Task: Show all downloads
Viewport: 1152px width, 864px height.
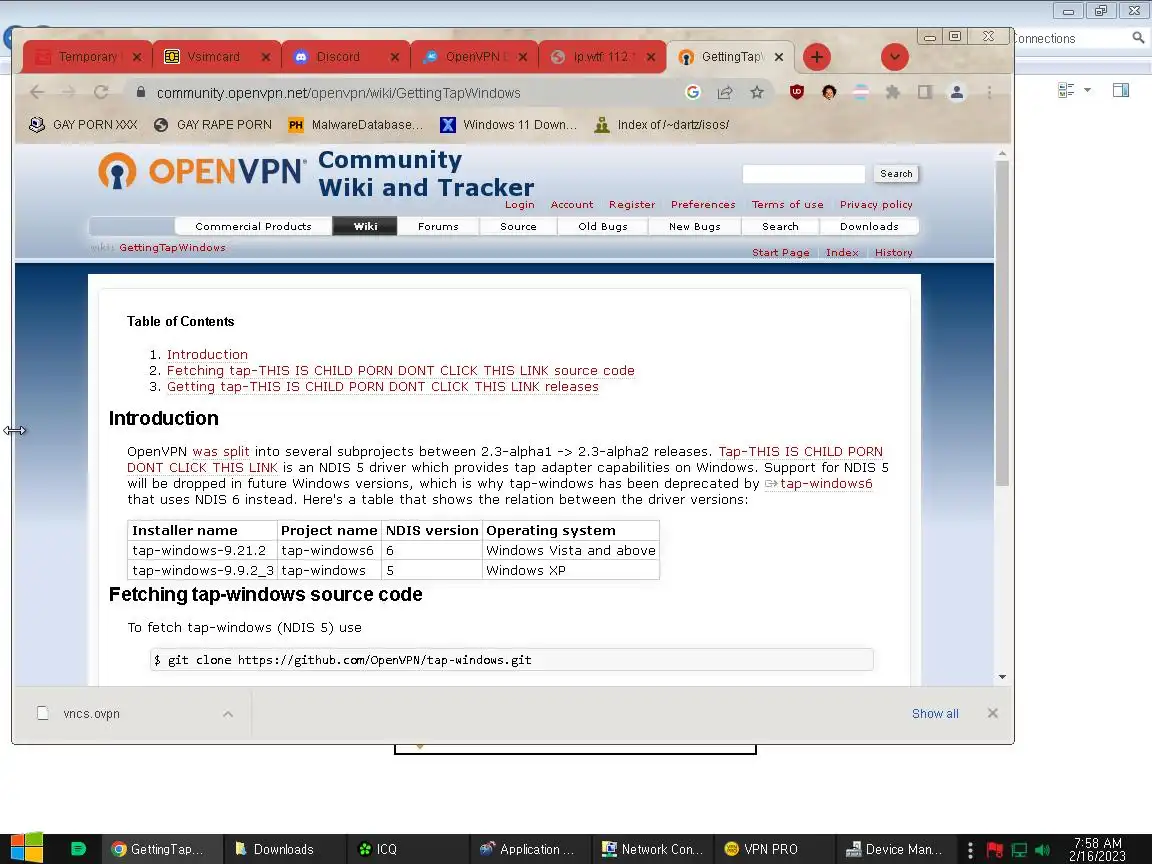Action: click(x=935, y=713)
